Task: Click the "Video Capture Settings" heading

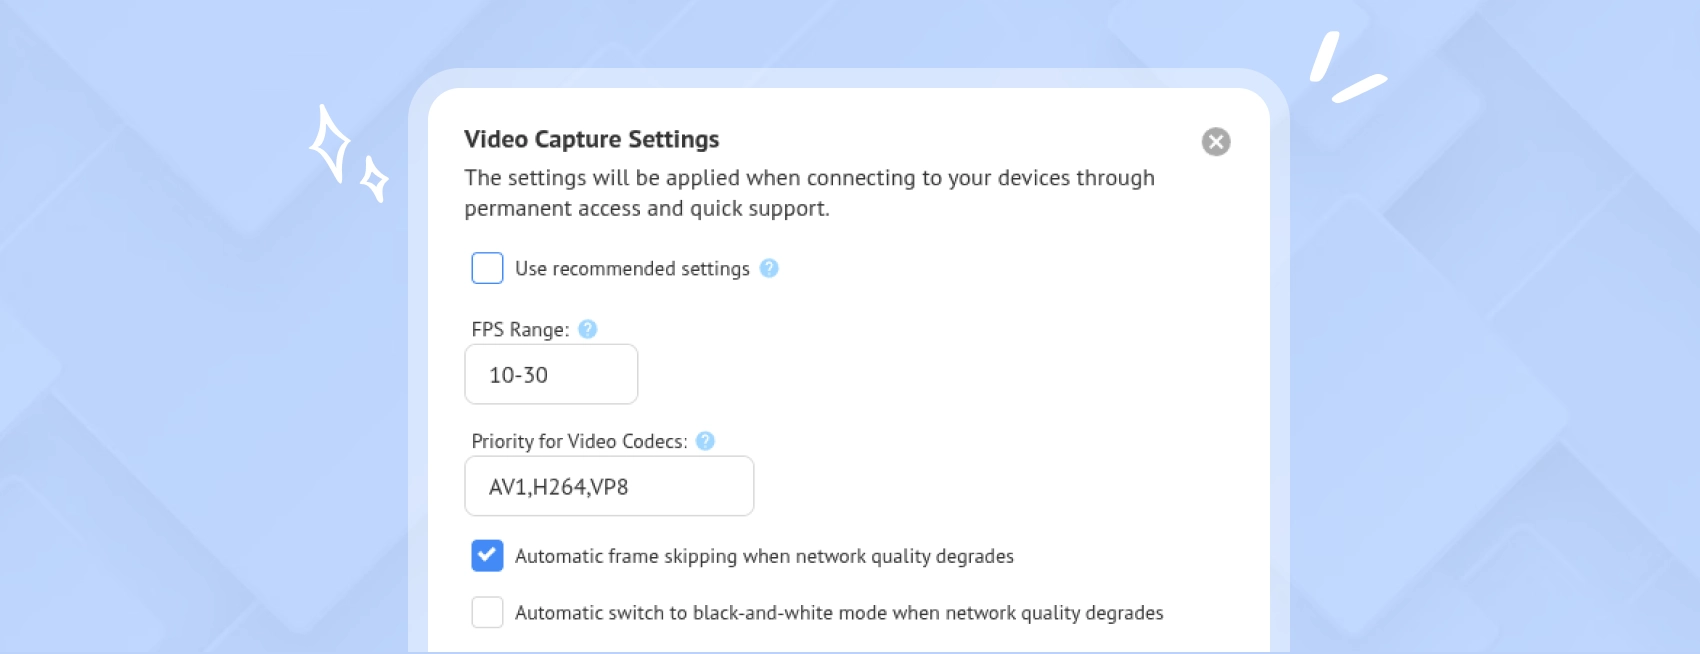Action: click(591, 139)
